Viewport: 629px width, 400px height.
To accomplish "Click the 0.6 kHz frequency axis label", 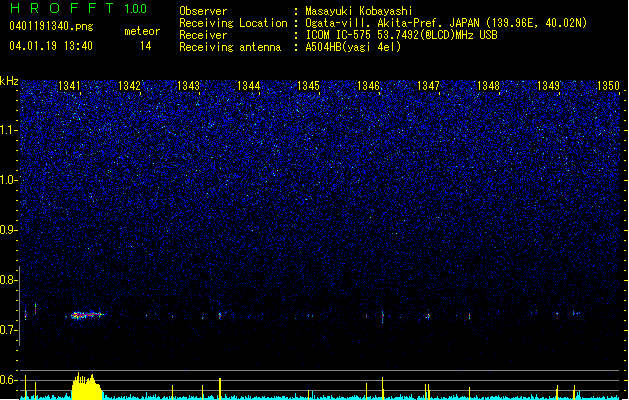I will (x=9, y=380).
